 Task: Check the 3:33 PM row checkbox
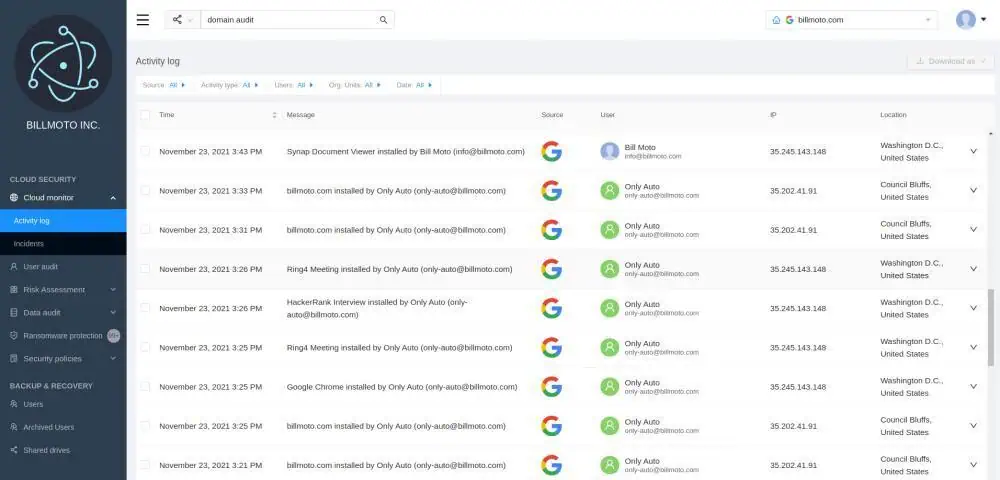click(145, 191)
